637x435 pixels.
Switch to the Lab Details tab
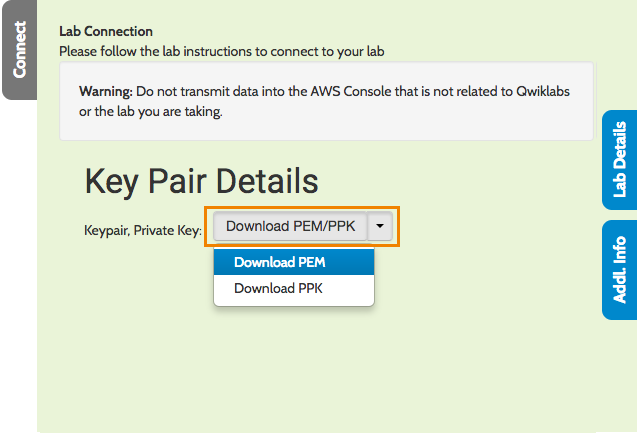pos(619,159)
